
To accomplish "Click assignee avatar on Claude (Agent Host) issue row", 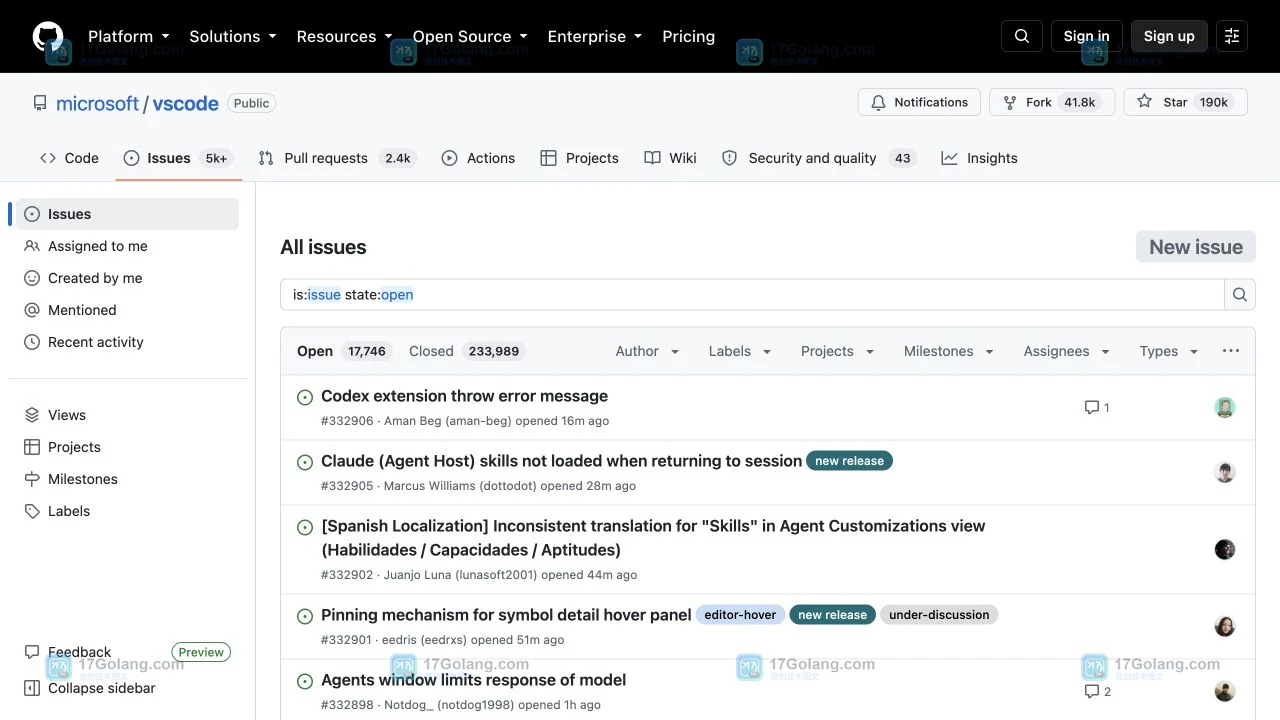I will coord(1225,472).
